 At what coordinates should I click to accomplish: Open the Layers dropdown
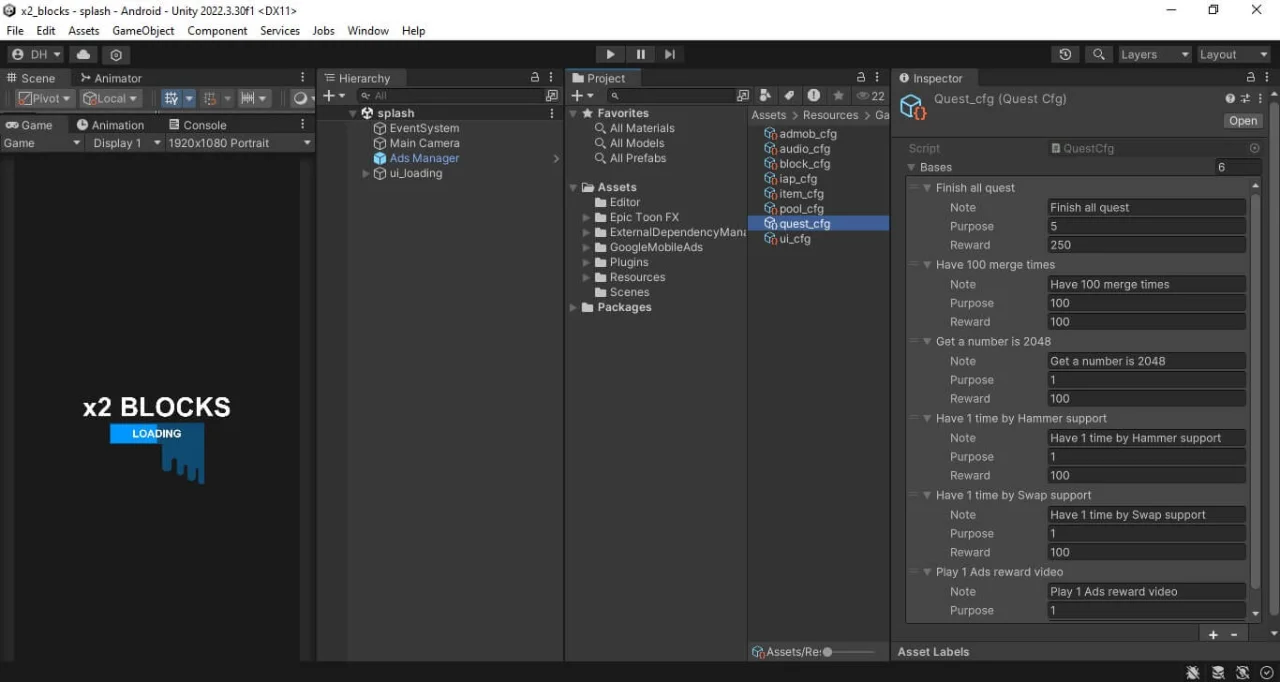click(1155, 55)
